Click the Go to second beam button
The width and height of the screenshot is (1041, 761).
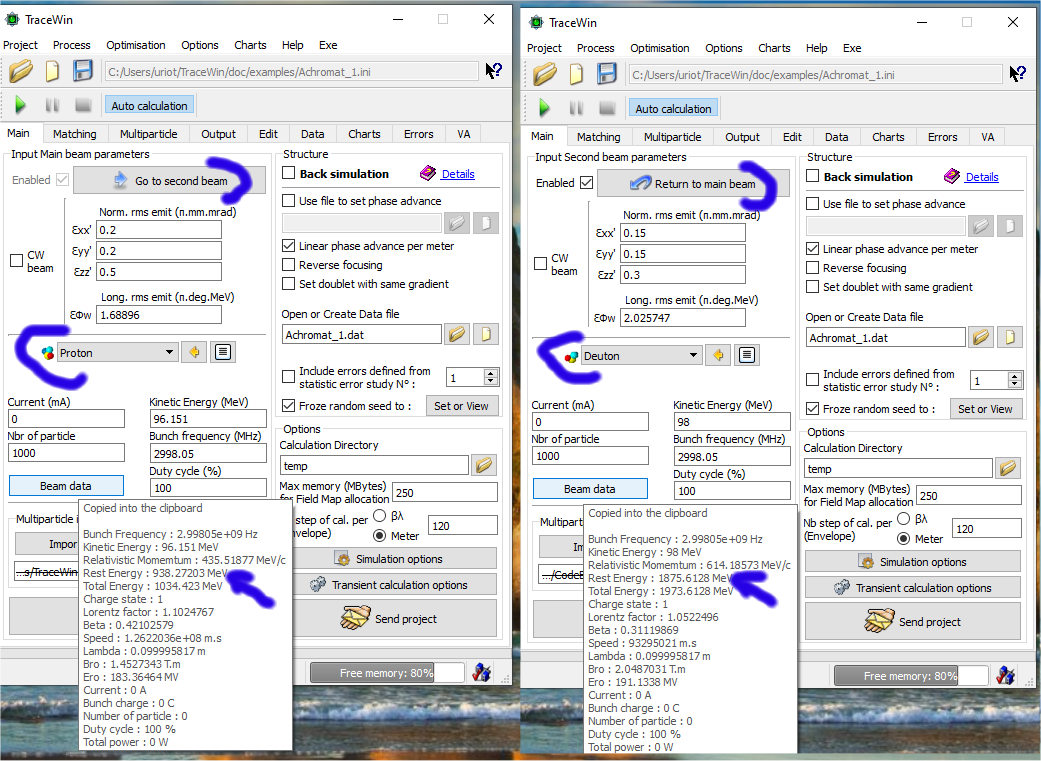tap(170, 181)
